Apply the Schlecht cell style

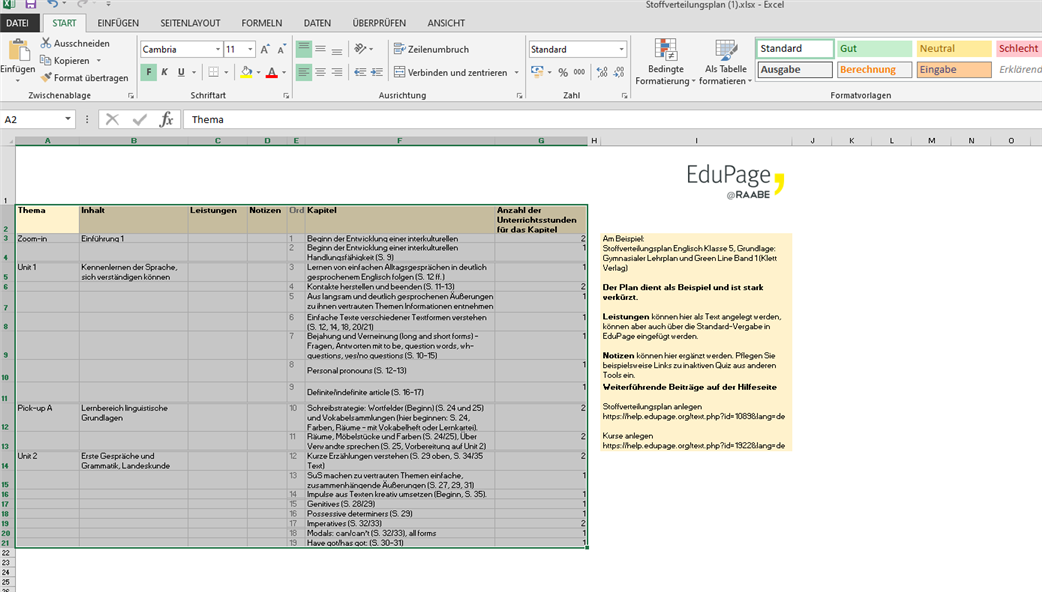click(1019, 49)
